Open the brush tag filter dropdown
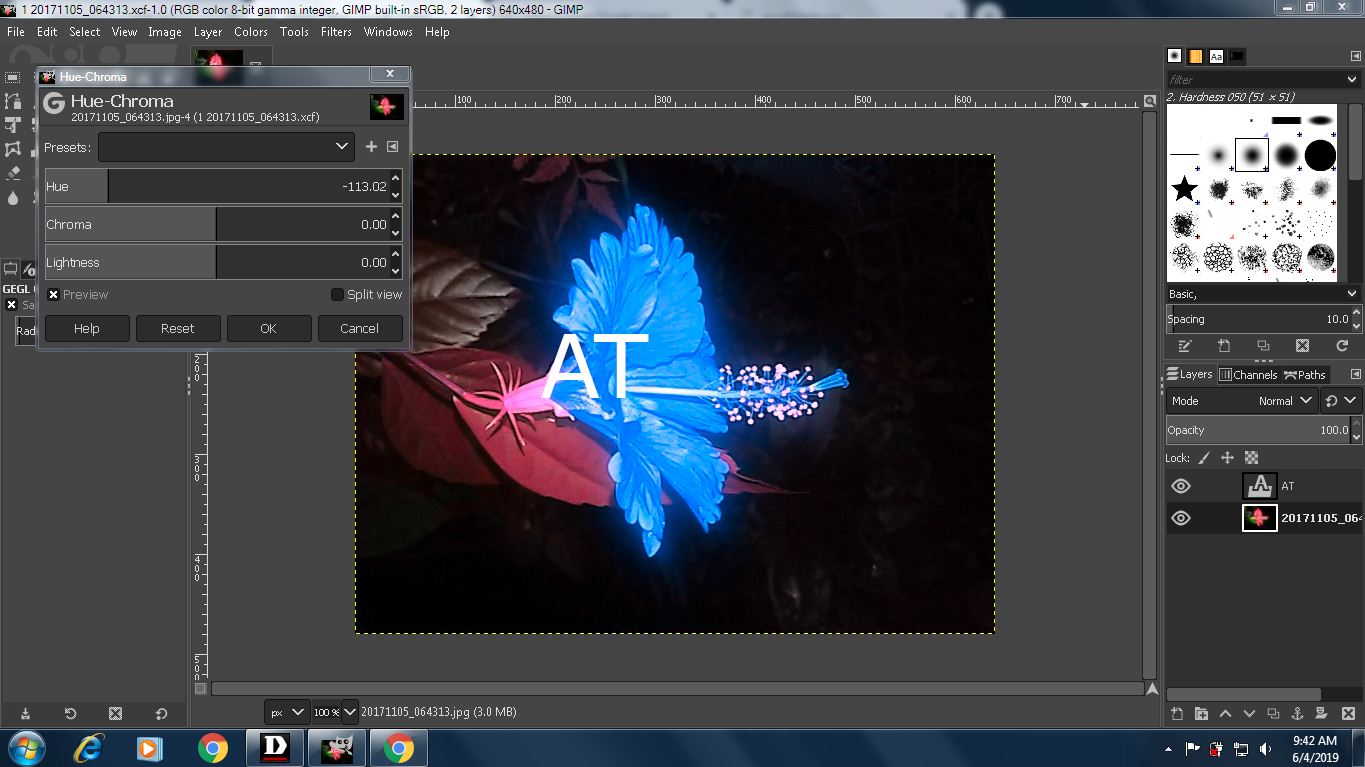 coord(1353,80)
